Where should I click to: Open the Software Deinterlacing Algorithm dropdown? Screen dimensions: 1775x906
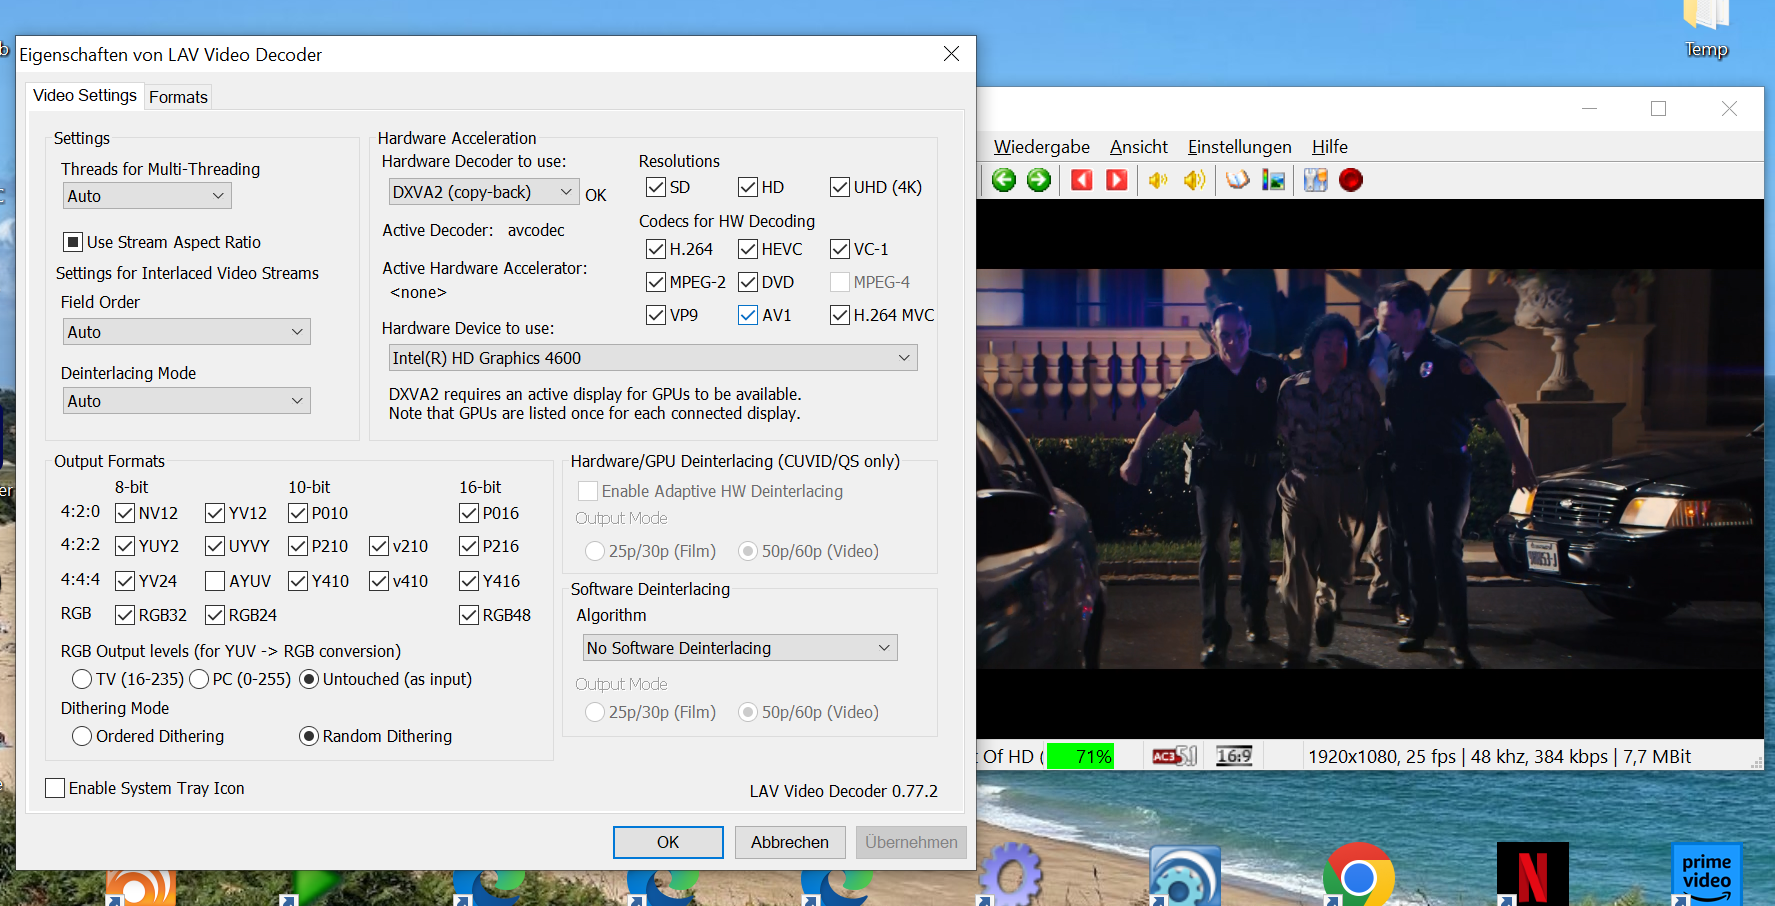click(x=740, y=648)
